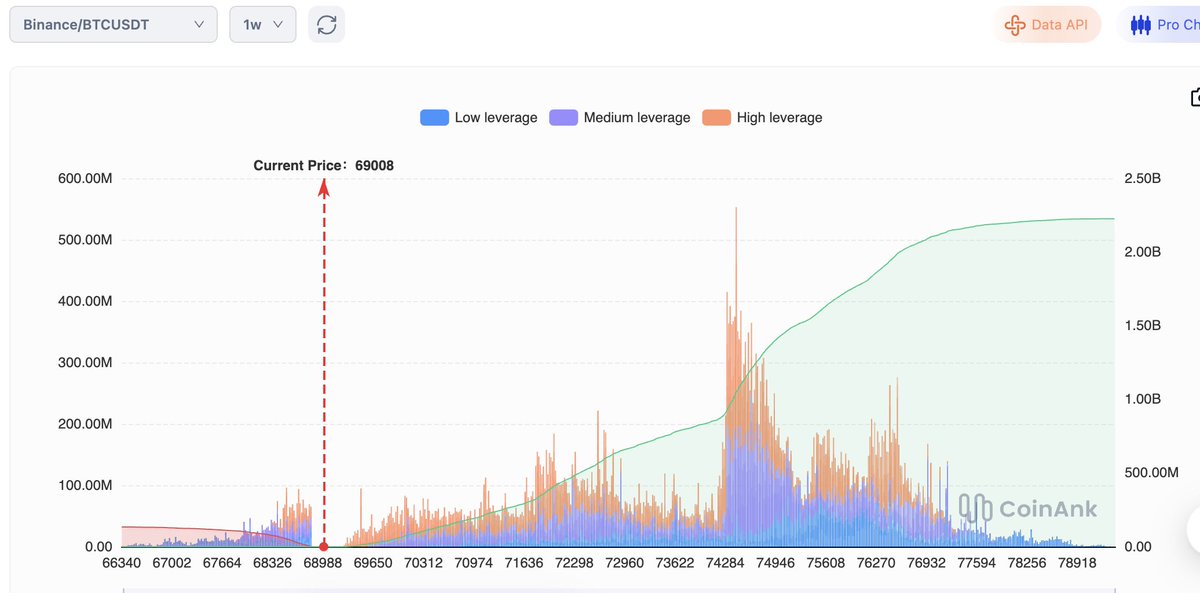Viewport: 1200px width, 593px height.
Task: Click the Data API network icon
Action: tap(1014, 25)
